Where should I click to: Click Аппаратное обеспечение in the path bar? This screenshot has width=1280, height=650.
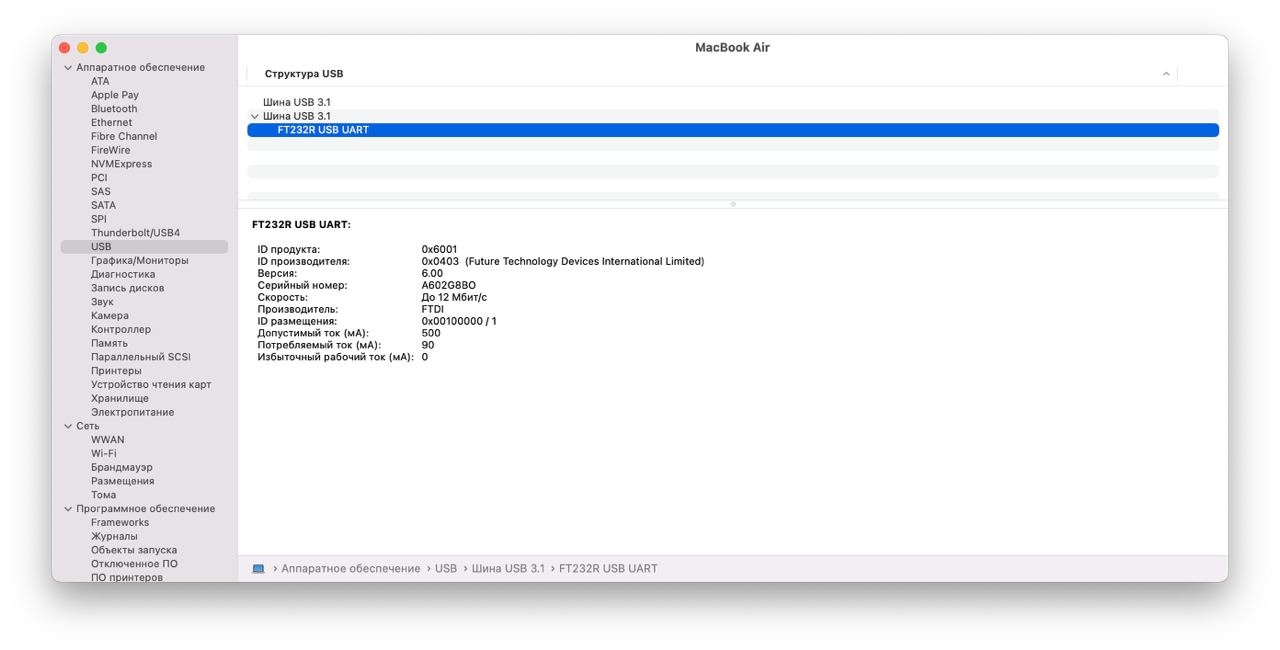(x=351, y=568)
